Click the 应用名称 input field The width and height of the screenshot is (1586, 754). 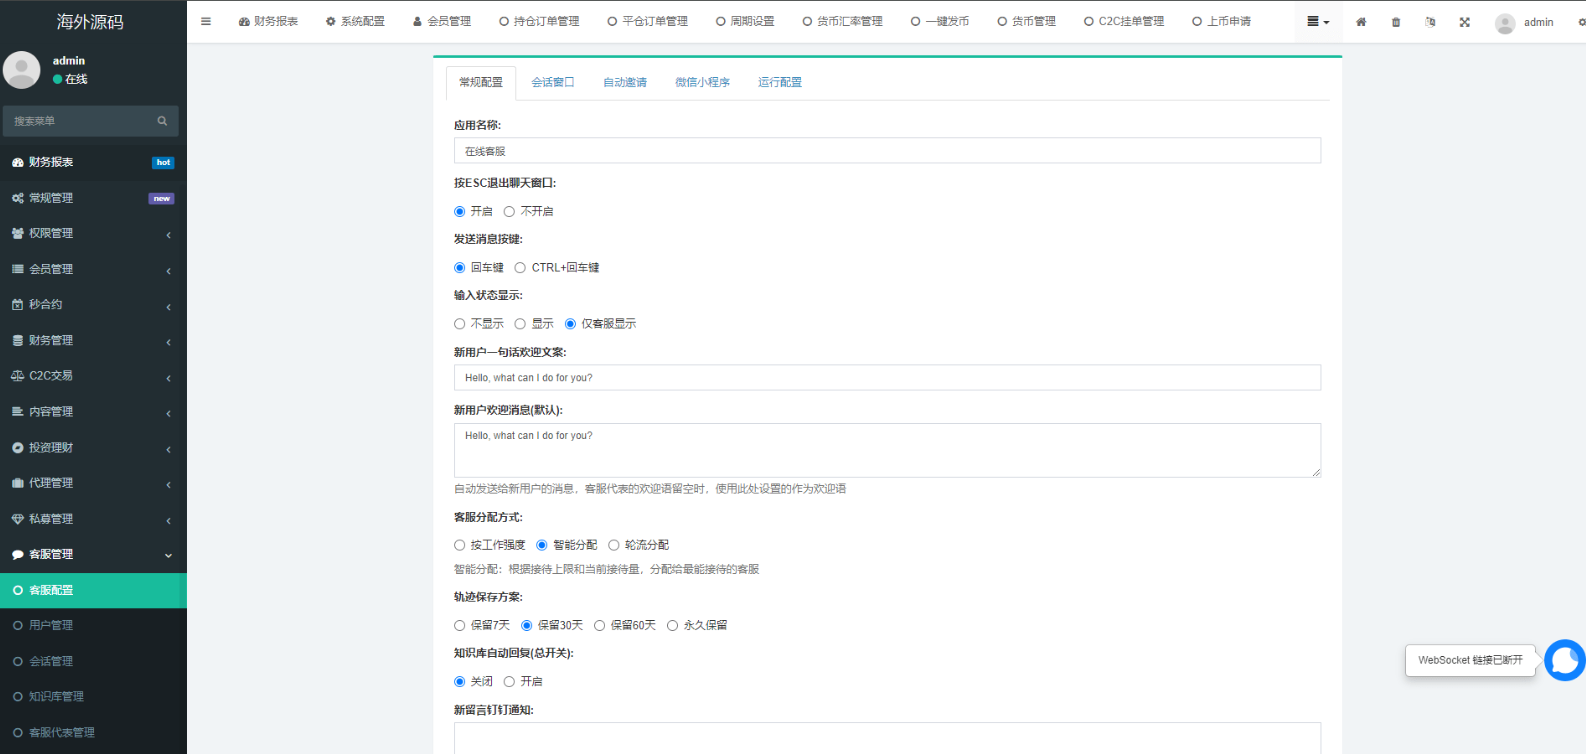(886, 151)
